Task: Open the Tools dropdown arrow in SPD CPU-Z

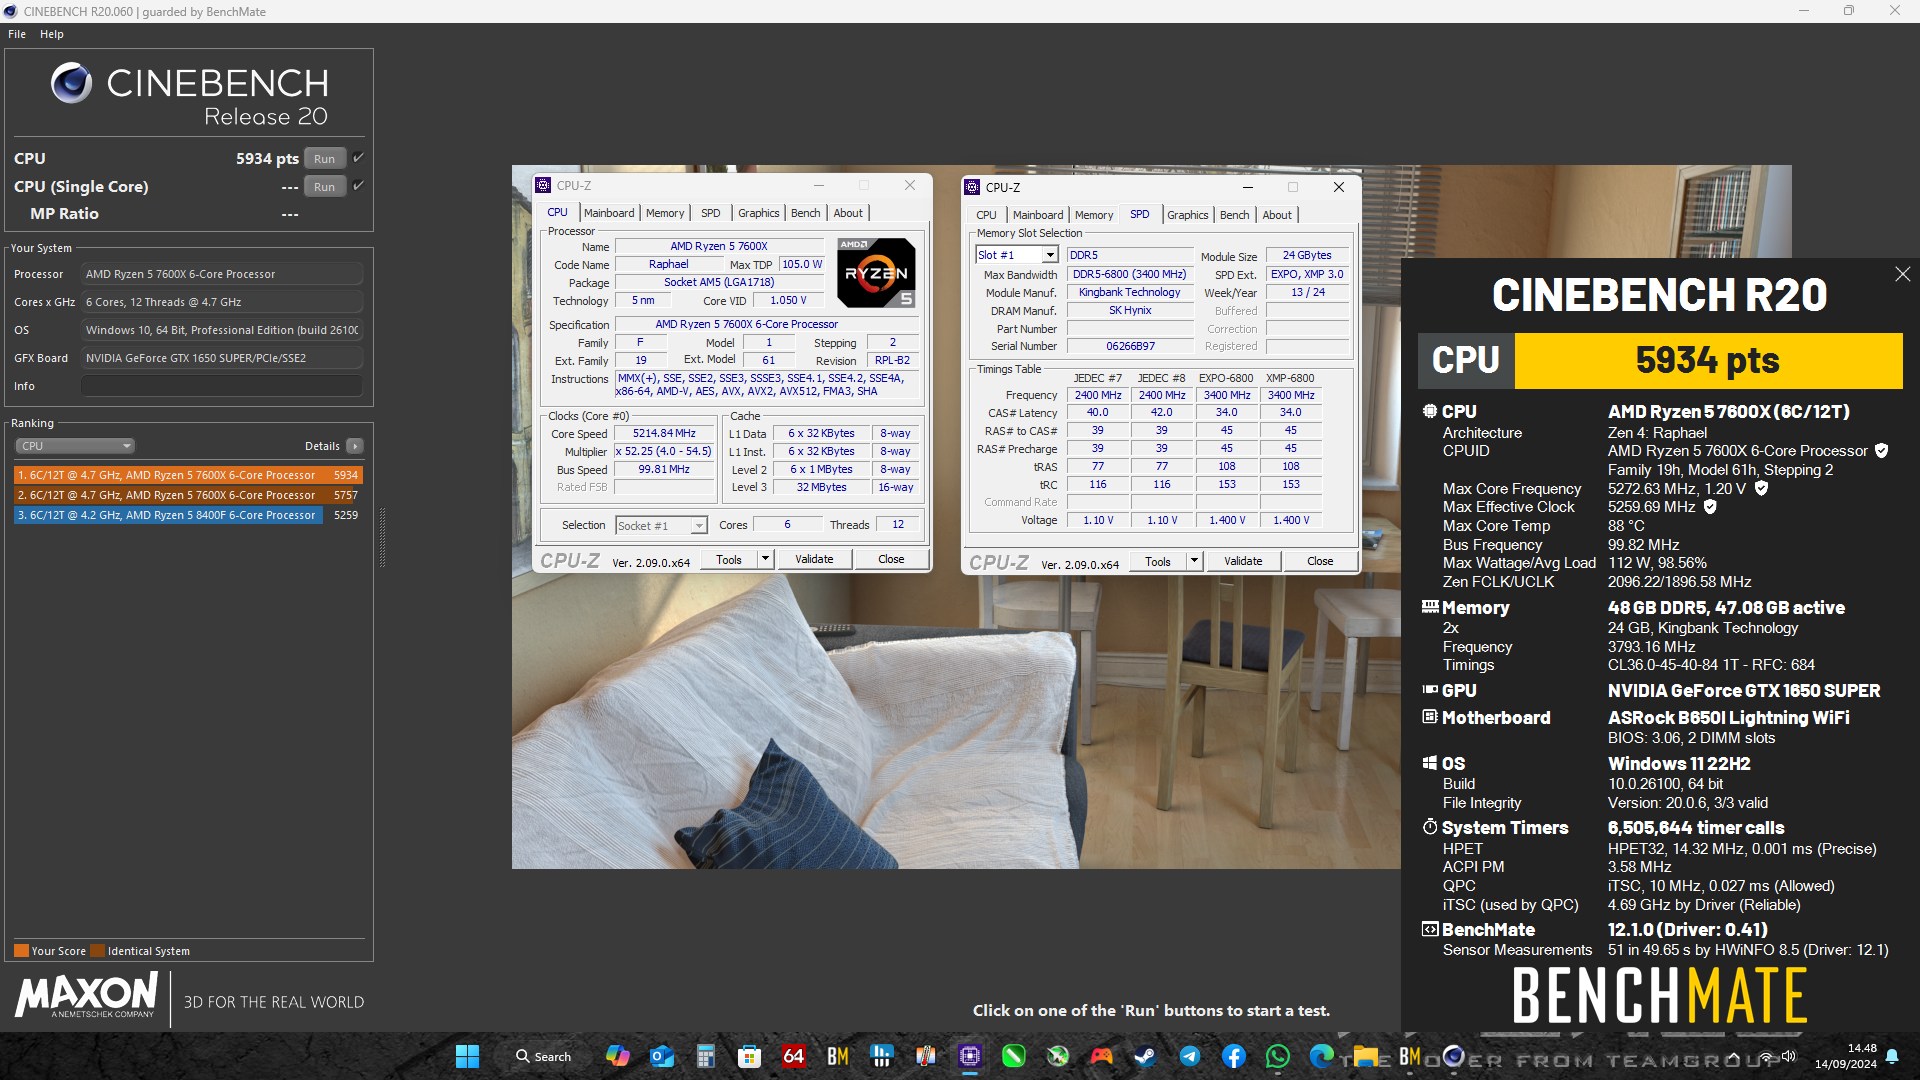Action: pyautogui.click(x=1194, y=561)
